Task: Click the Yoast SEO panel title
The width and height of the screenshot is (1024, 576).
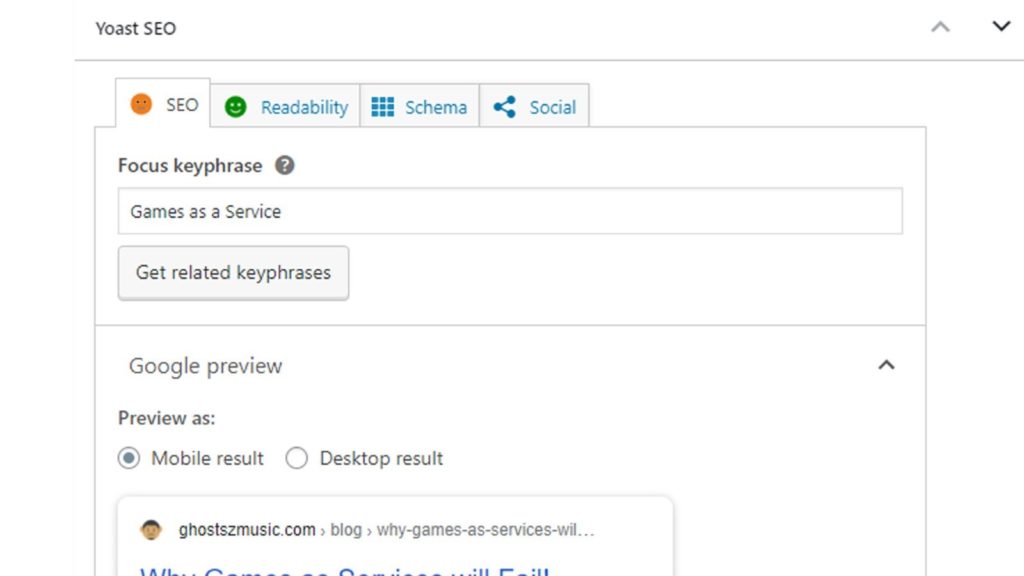Action: 136,29
